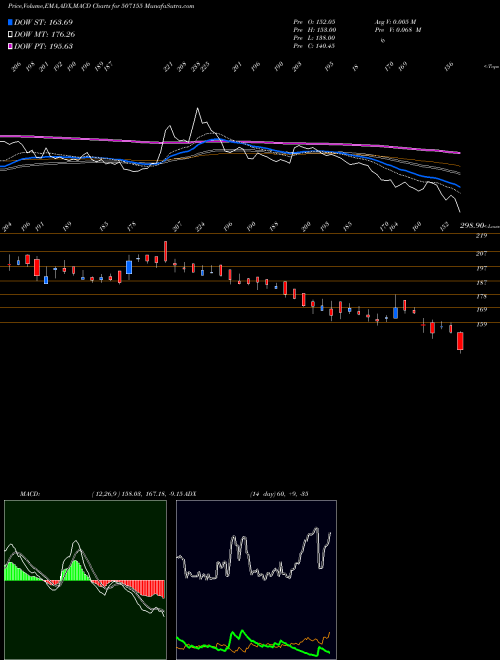Click the 159 price level label
This screenshot has height=660, width=500.
[481, 325]
